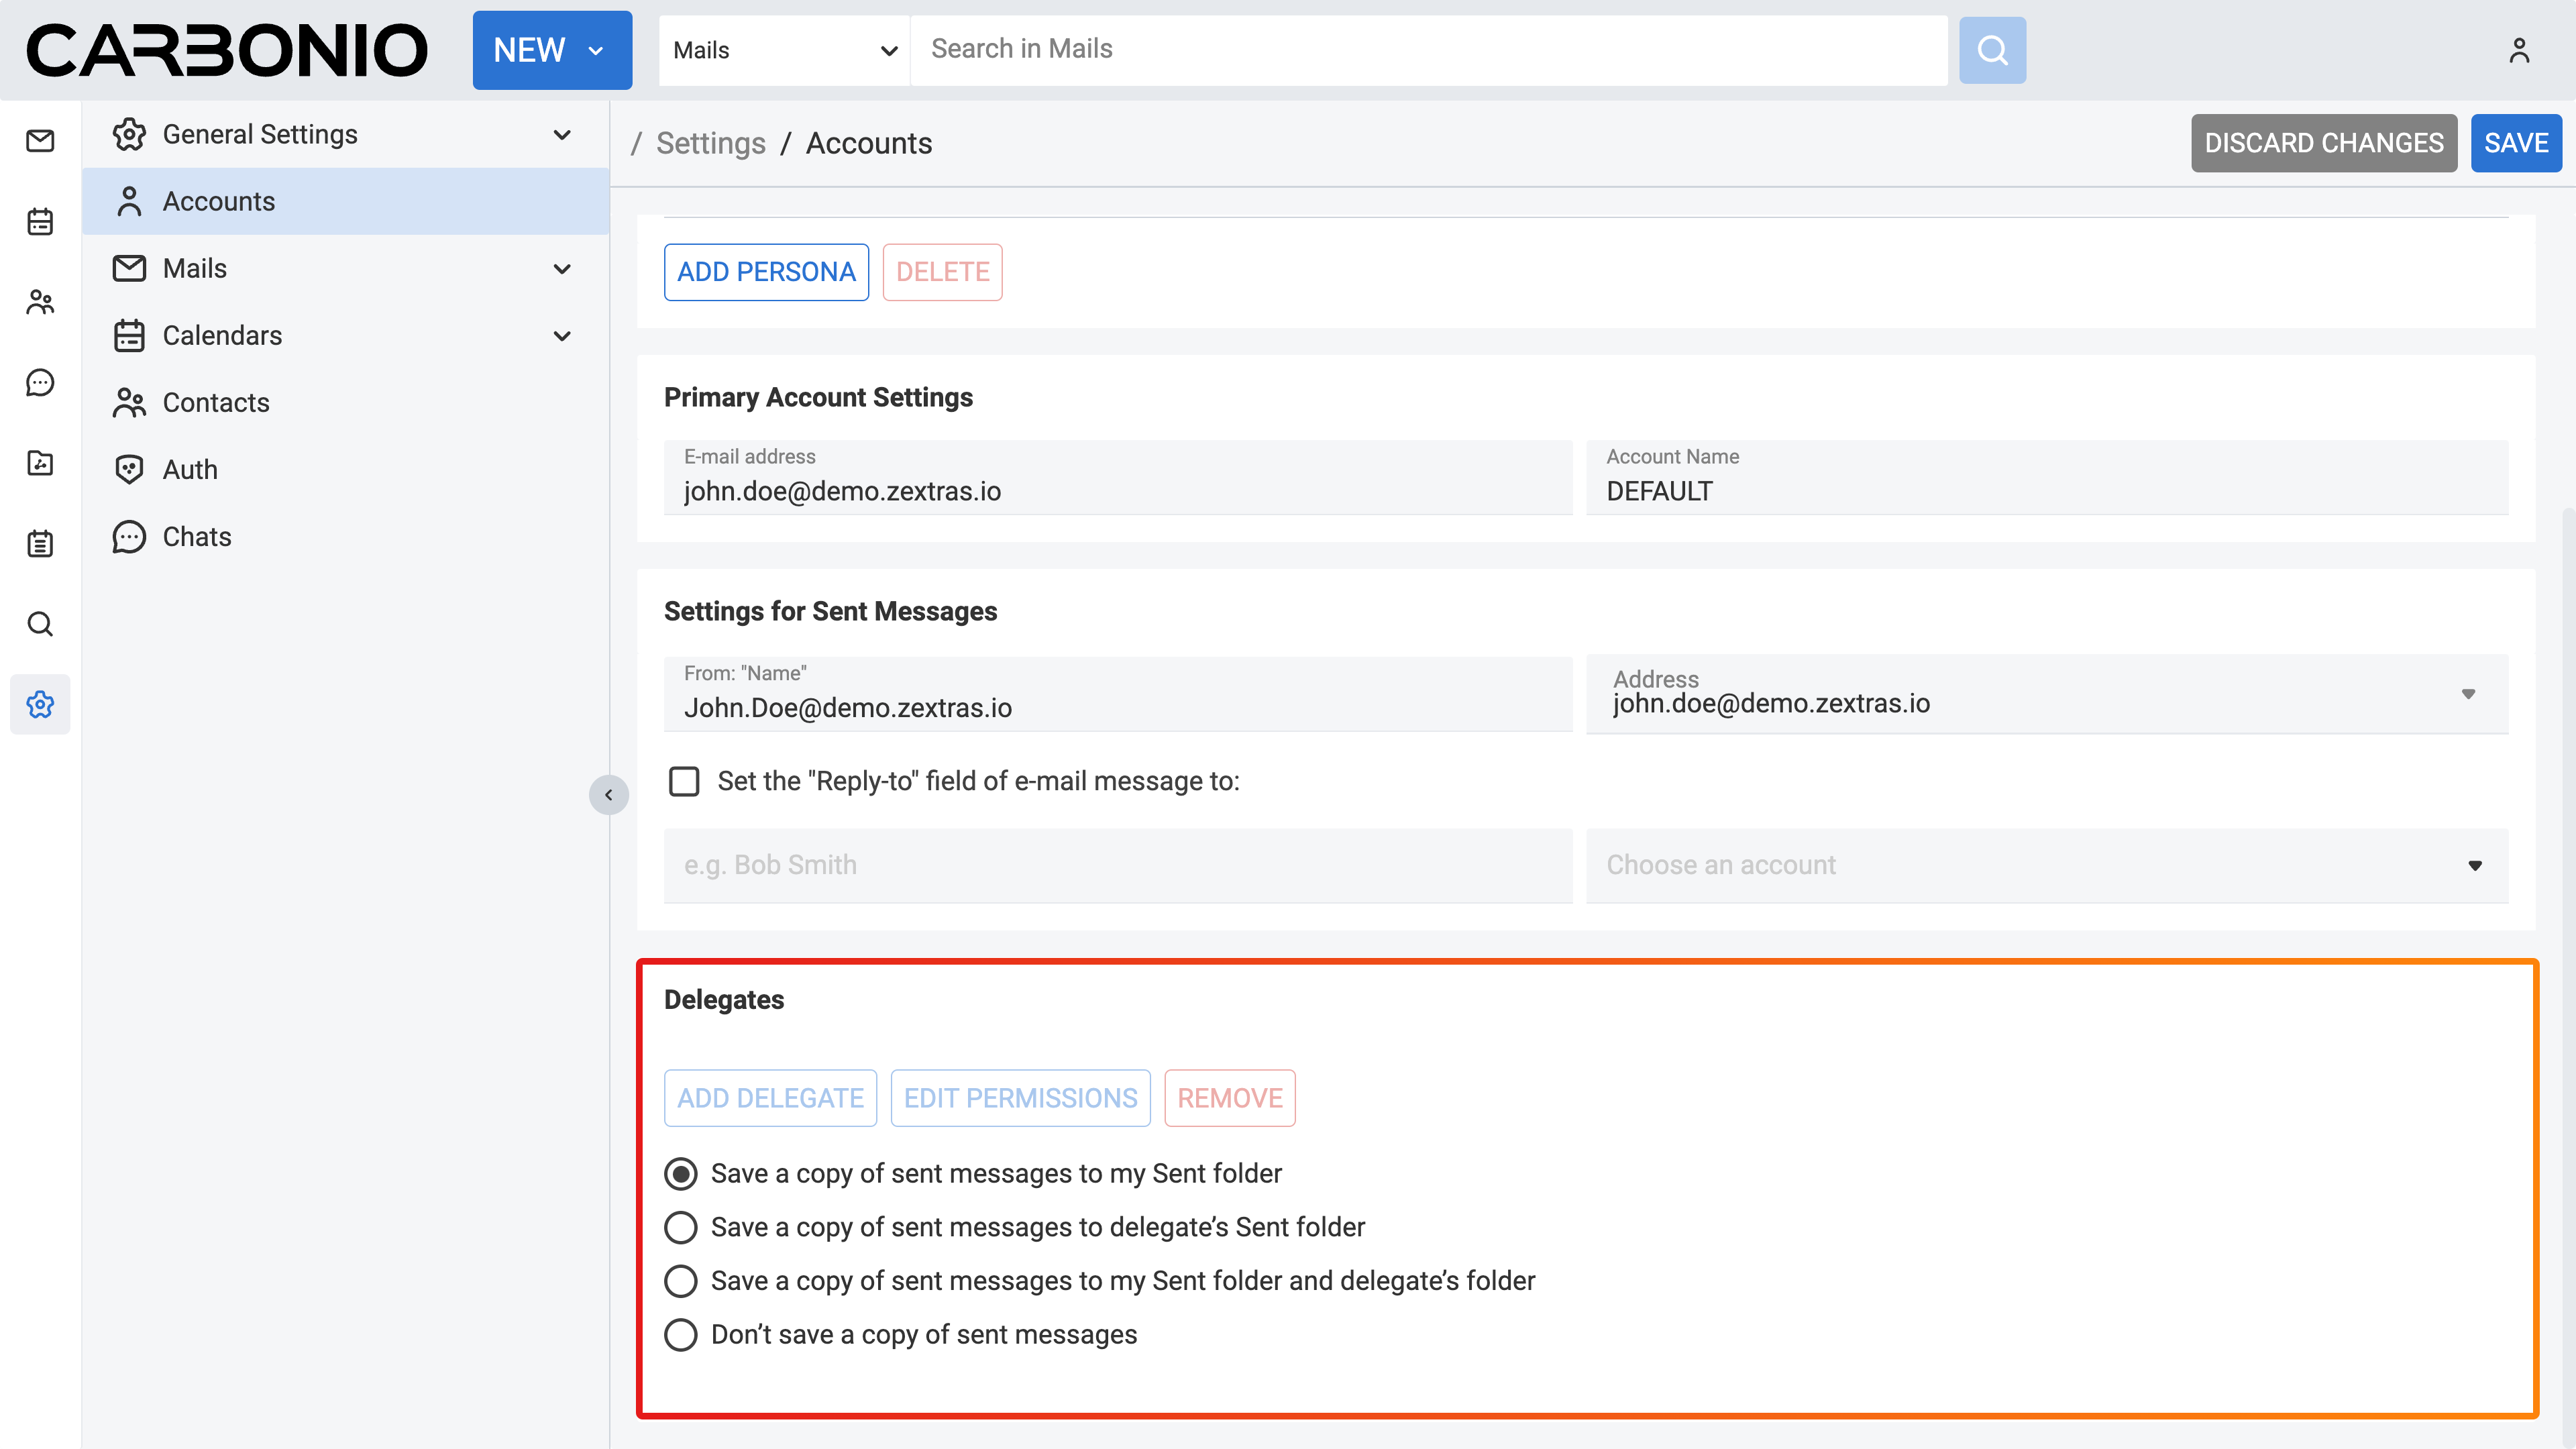
Task: Open the Mails search scope dropdown
Action: 784,50
